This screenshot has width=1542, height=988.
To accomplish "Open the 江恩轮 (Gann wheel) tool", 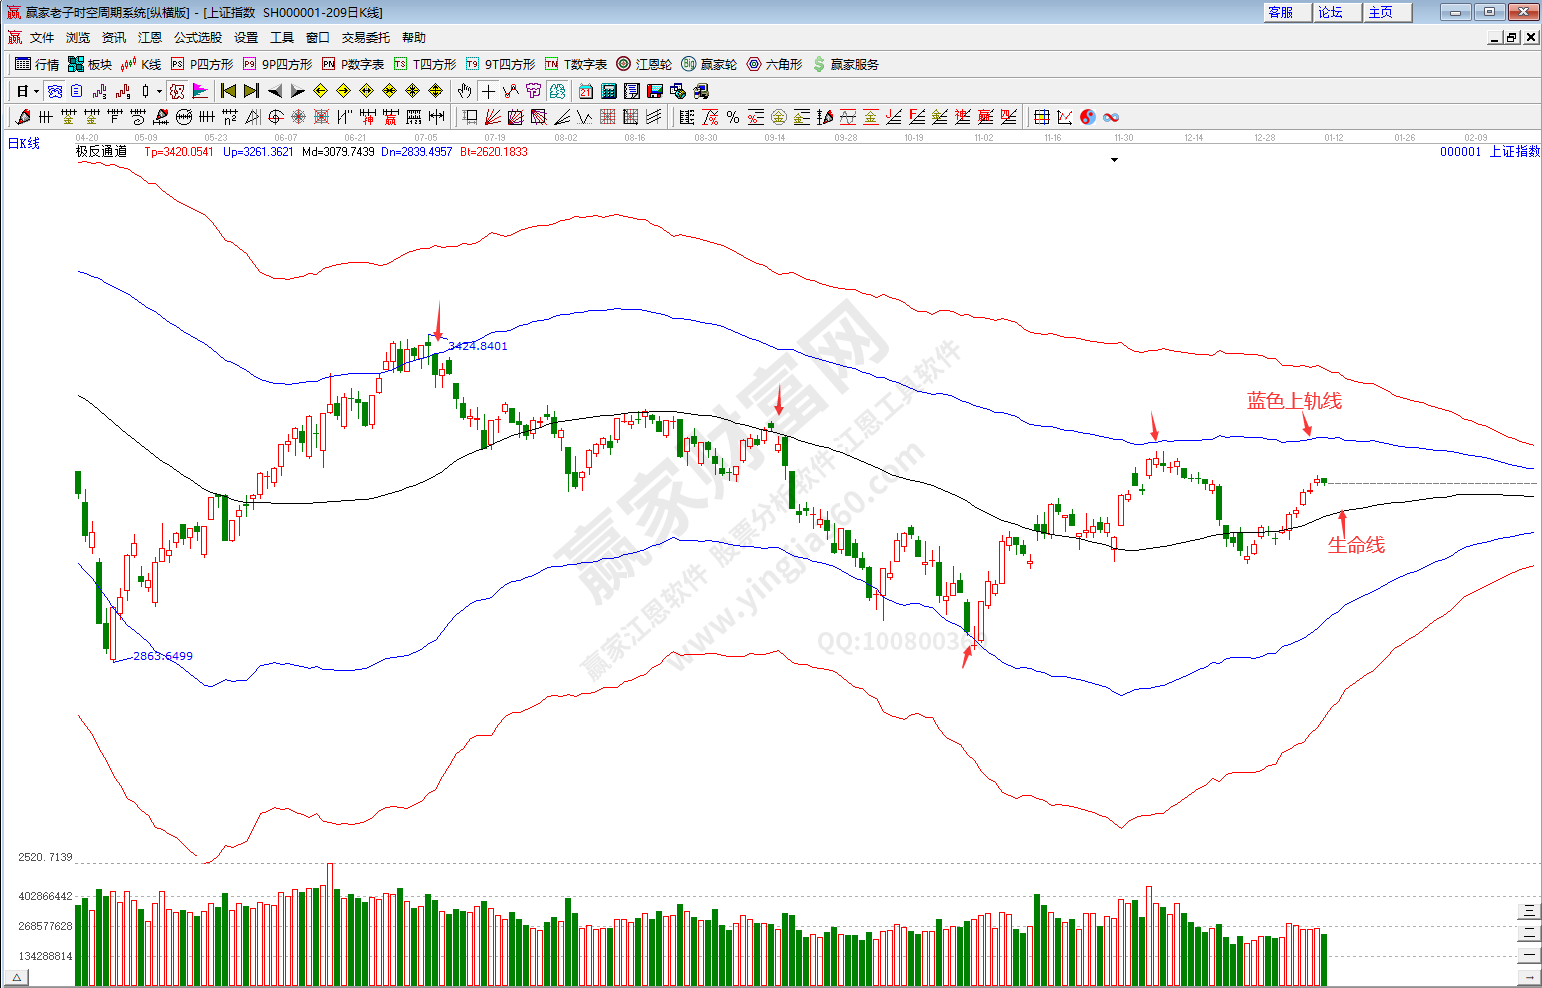I will [643, 64].
